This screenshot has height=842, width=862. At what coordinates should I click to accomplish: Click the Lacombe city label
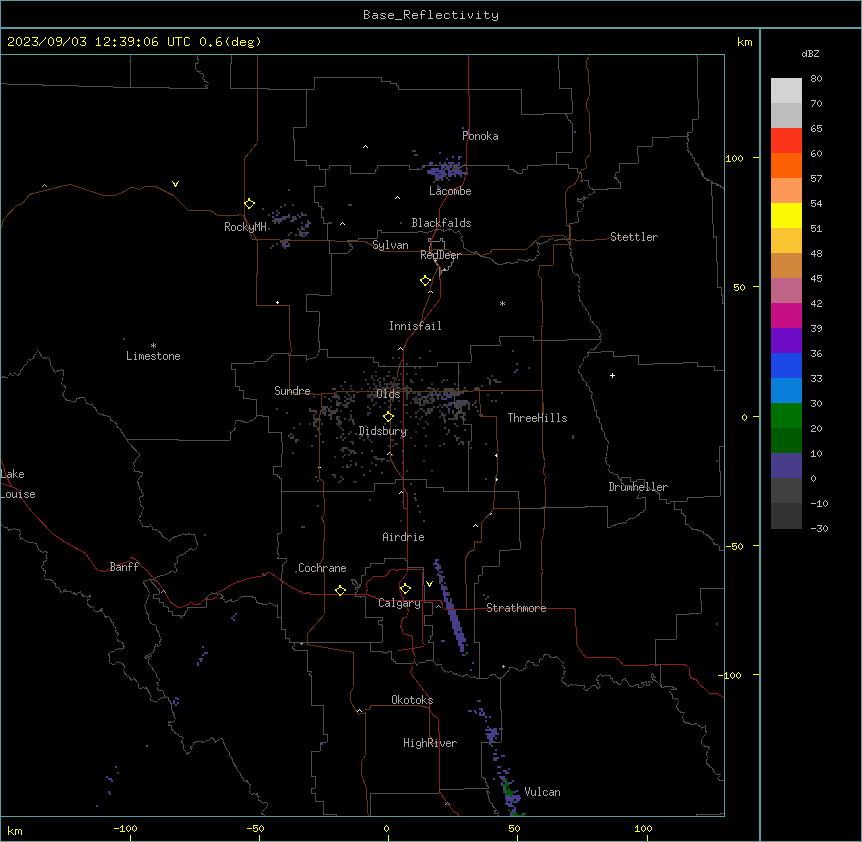450,191
